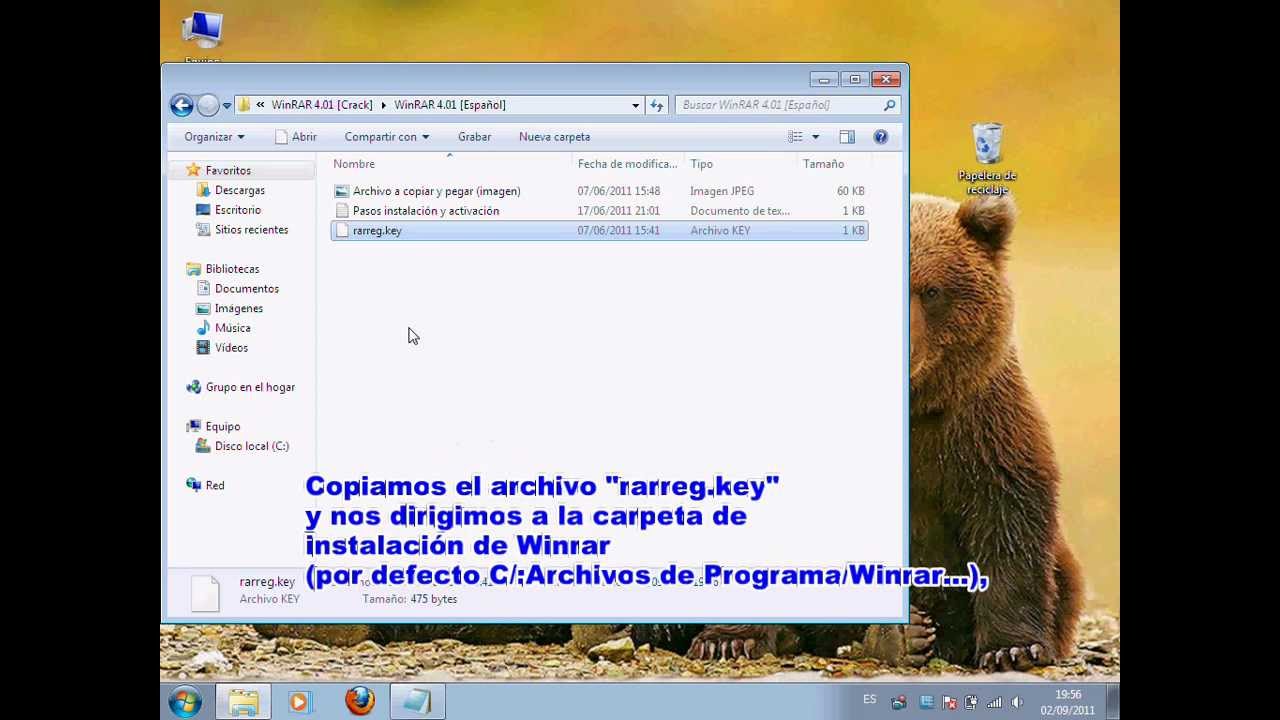Expand the breadcrumb overflow chevron «

click(x=260, y=105)
